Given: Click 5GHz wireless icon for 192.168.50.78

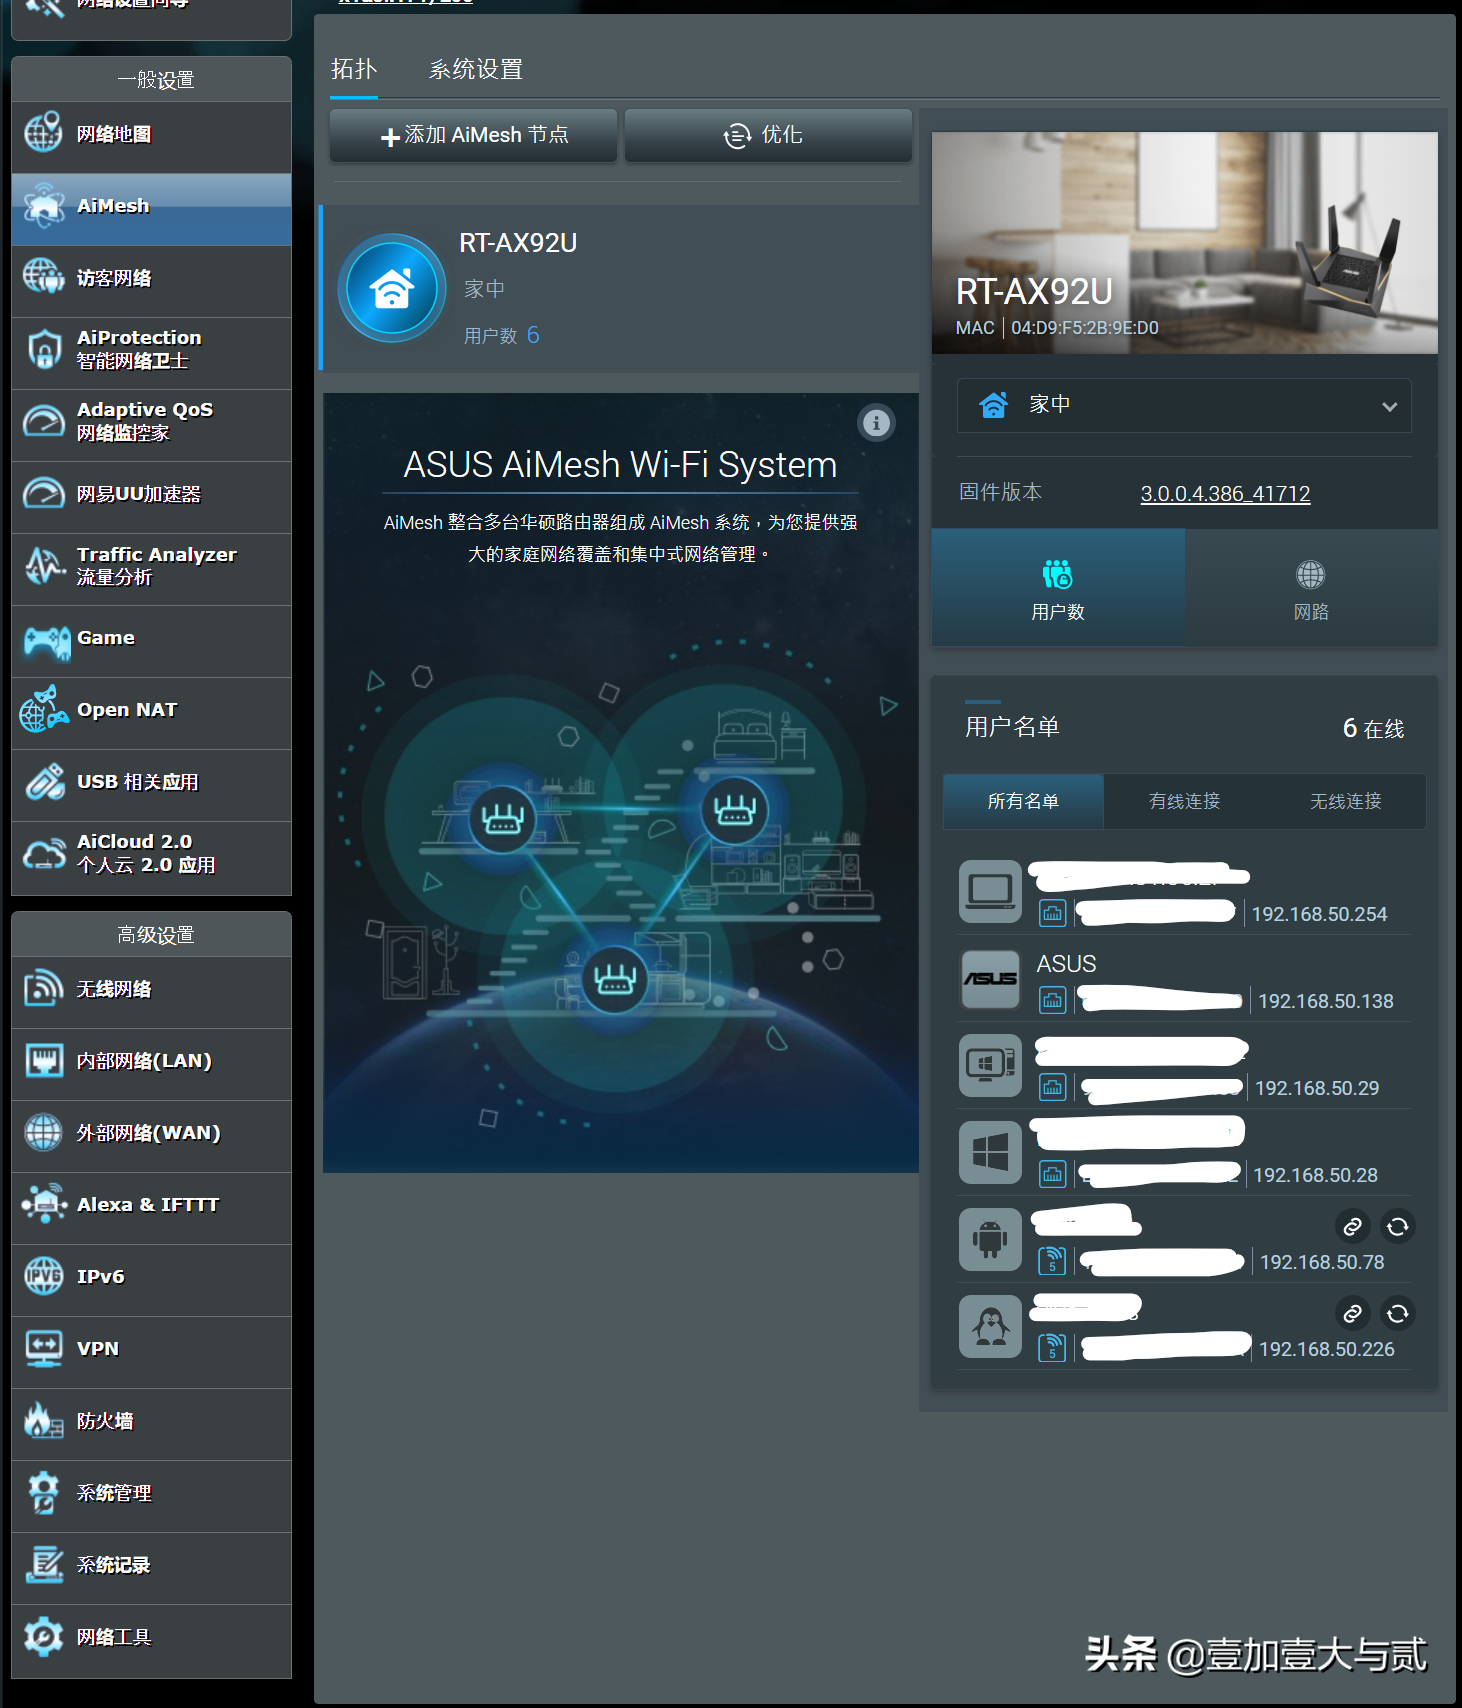Looking at the screenshot, I should pyautogui.click(x=1052, y=1260).
